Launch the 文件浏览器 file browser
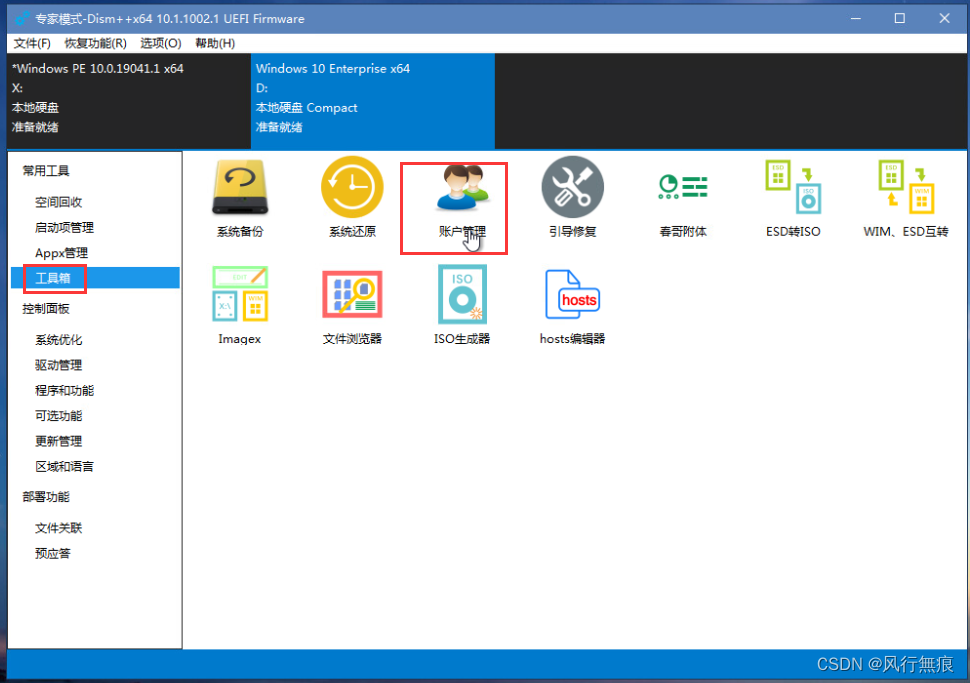Viewport: 970px width, 683px height. pyautogui.click(x=352, y=307)
